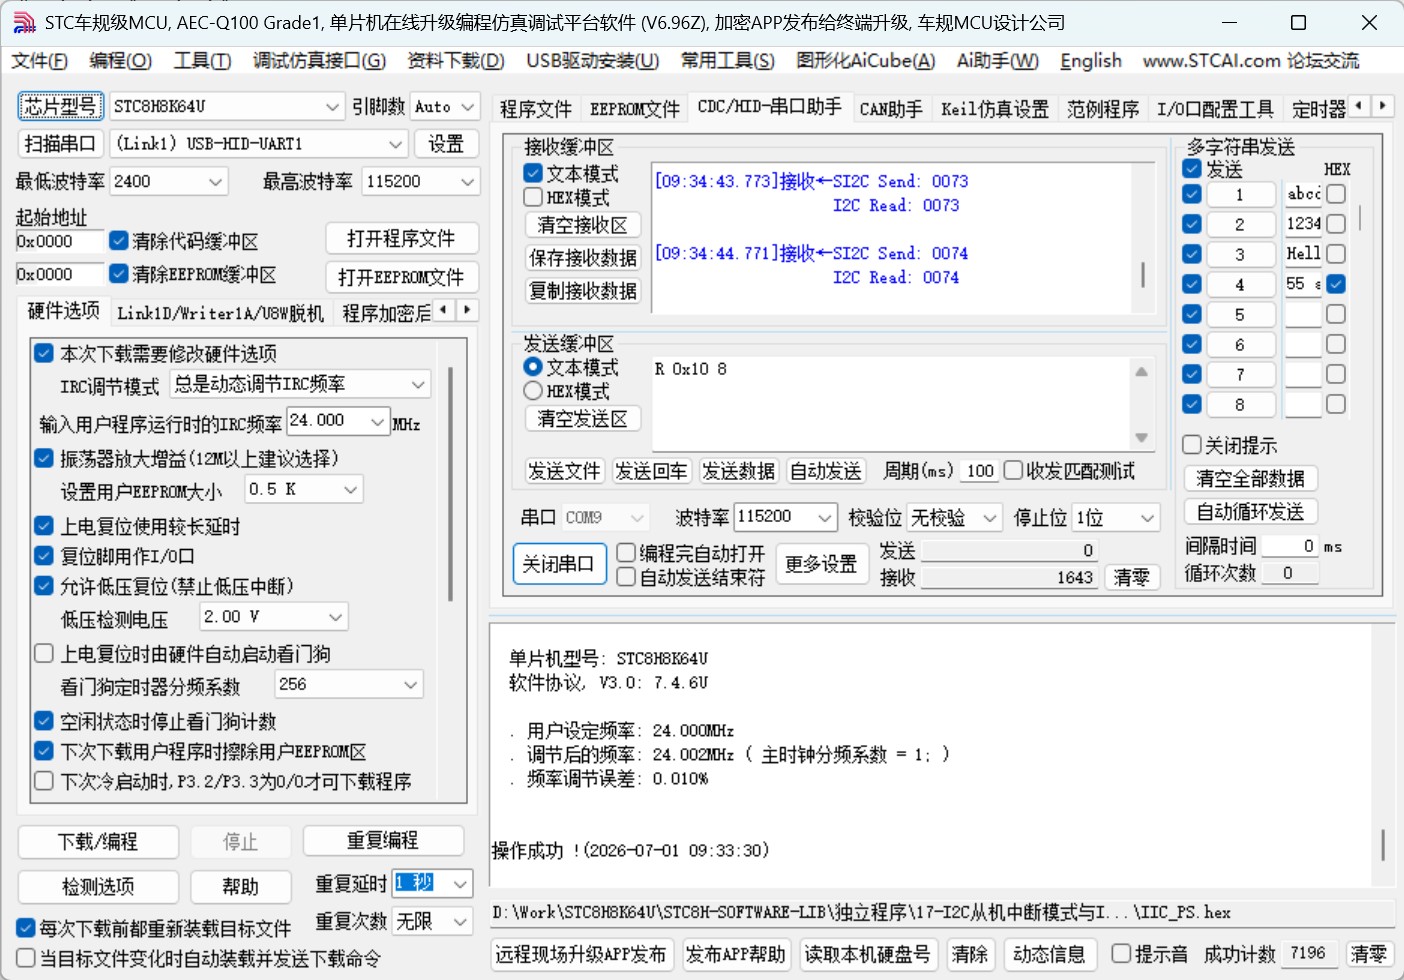This screenshot has height=980, width=1404.
Task: Enable 关闭提示 checkbox
Action: click(x=1192, y=445)
